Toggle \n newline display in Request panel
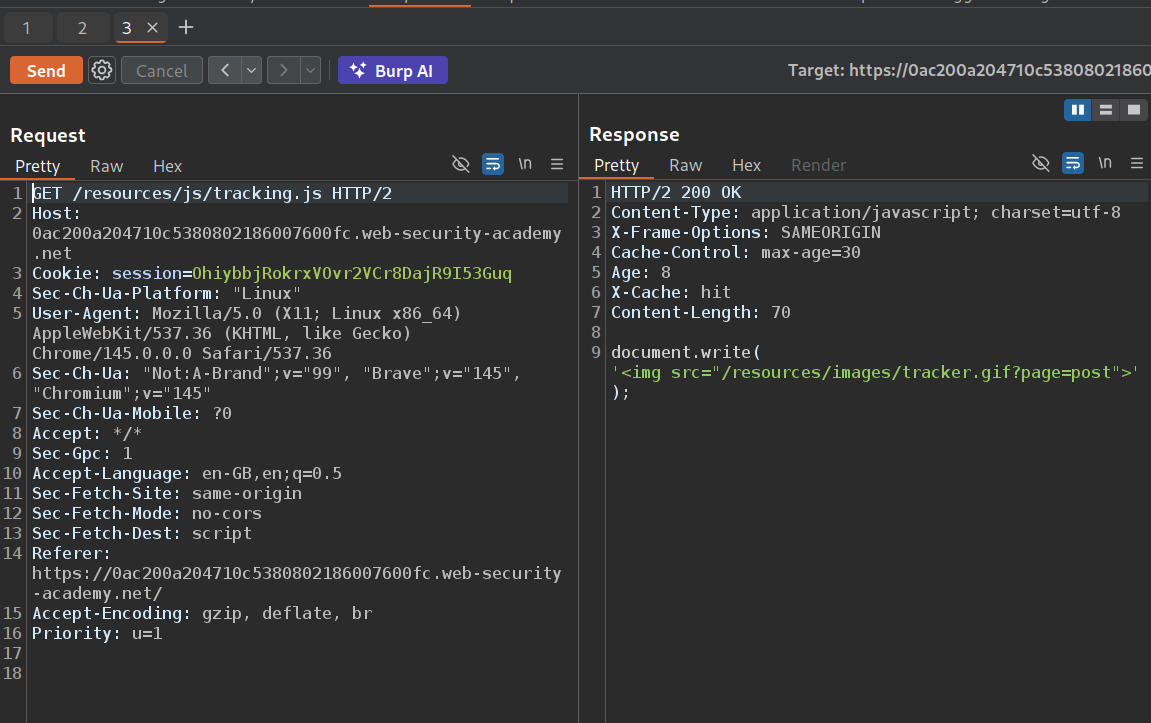 [525, 164]
